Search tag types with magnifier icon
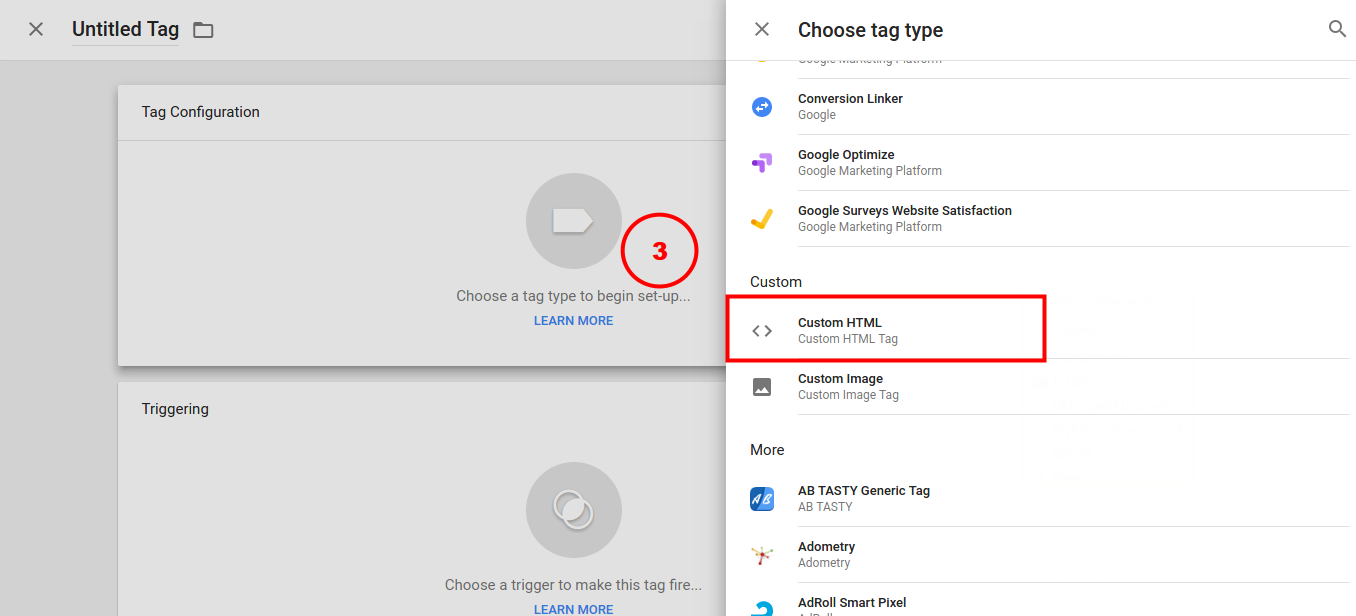This screenshot has height=616, width=1356. pos(1337,29)
